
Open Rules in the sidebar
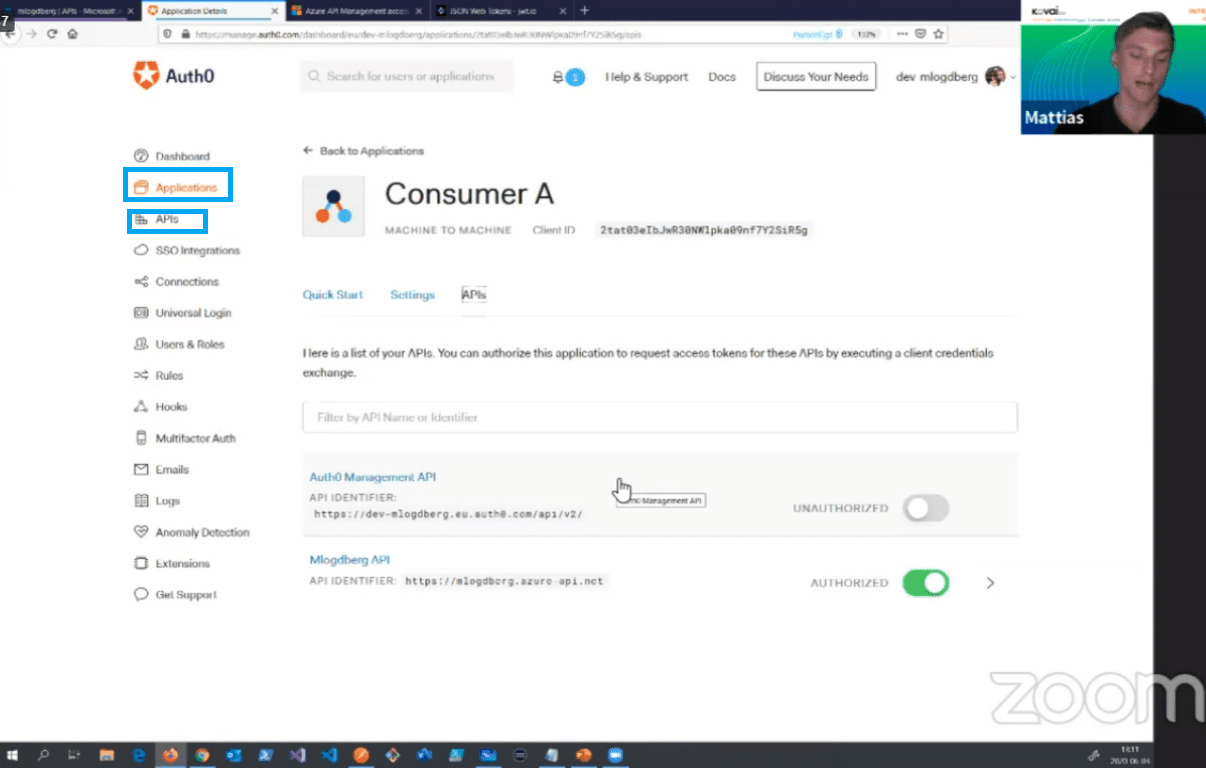pos(159,375)
